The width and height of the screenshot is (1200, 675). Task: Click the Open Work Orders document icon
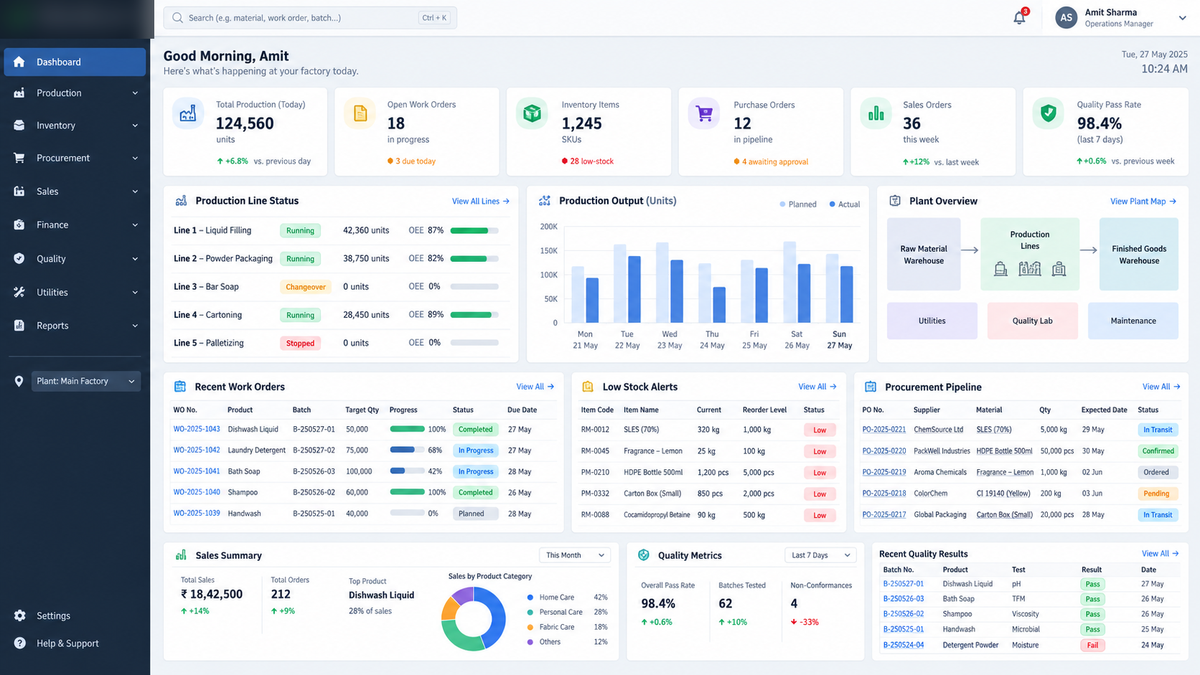358,113
